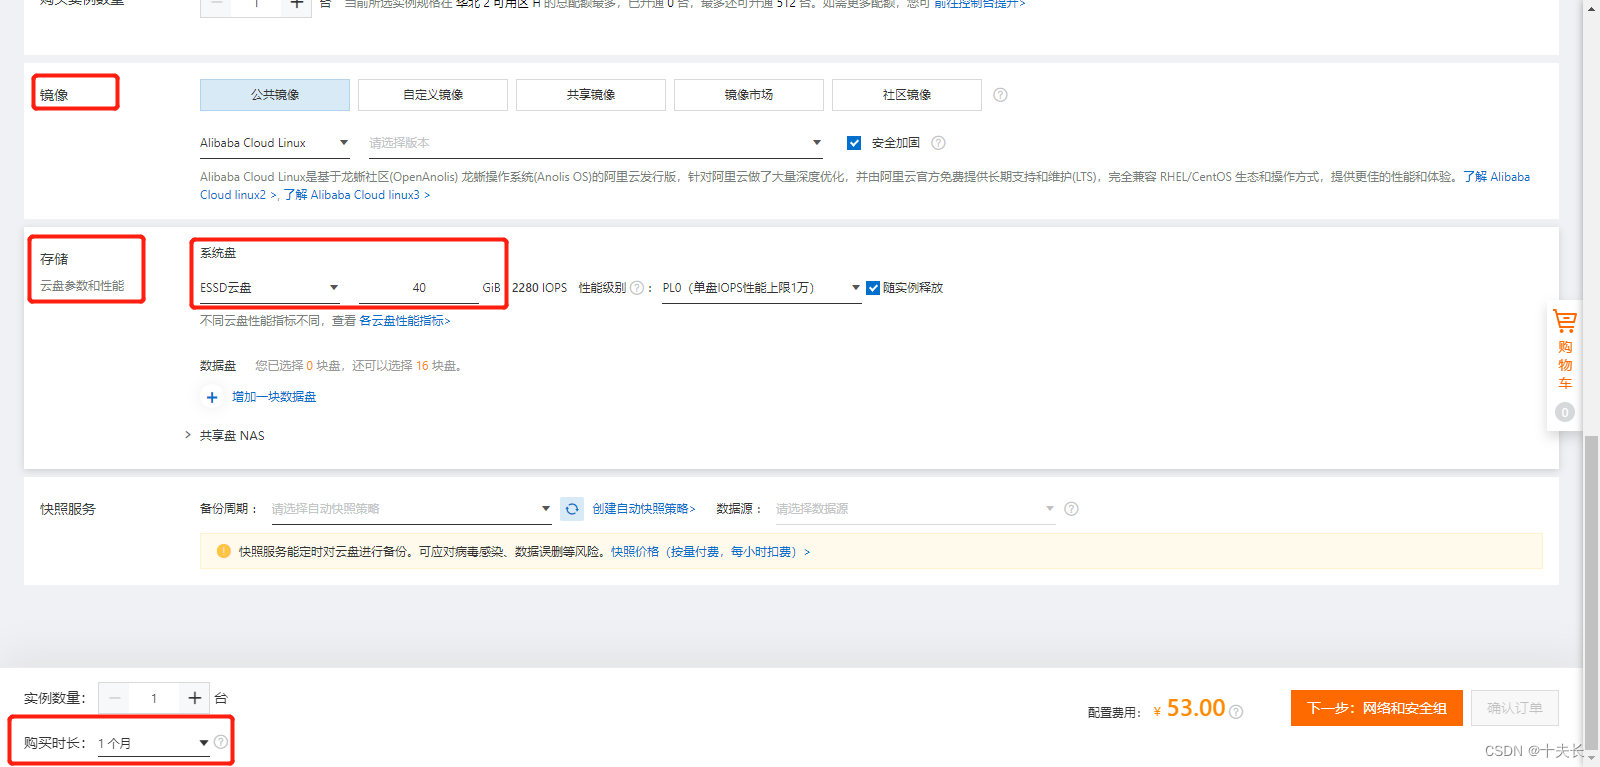Select the 公共镜像 tab
Viewport: 1600px width, 767px height.
(x=275, y=95)
